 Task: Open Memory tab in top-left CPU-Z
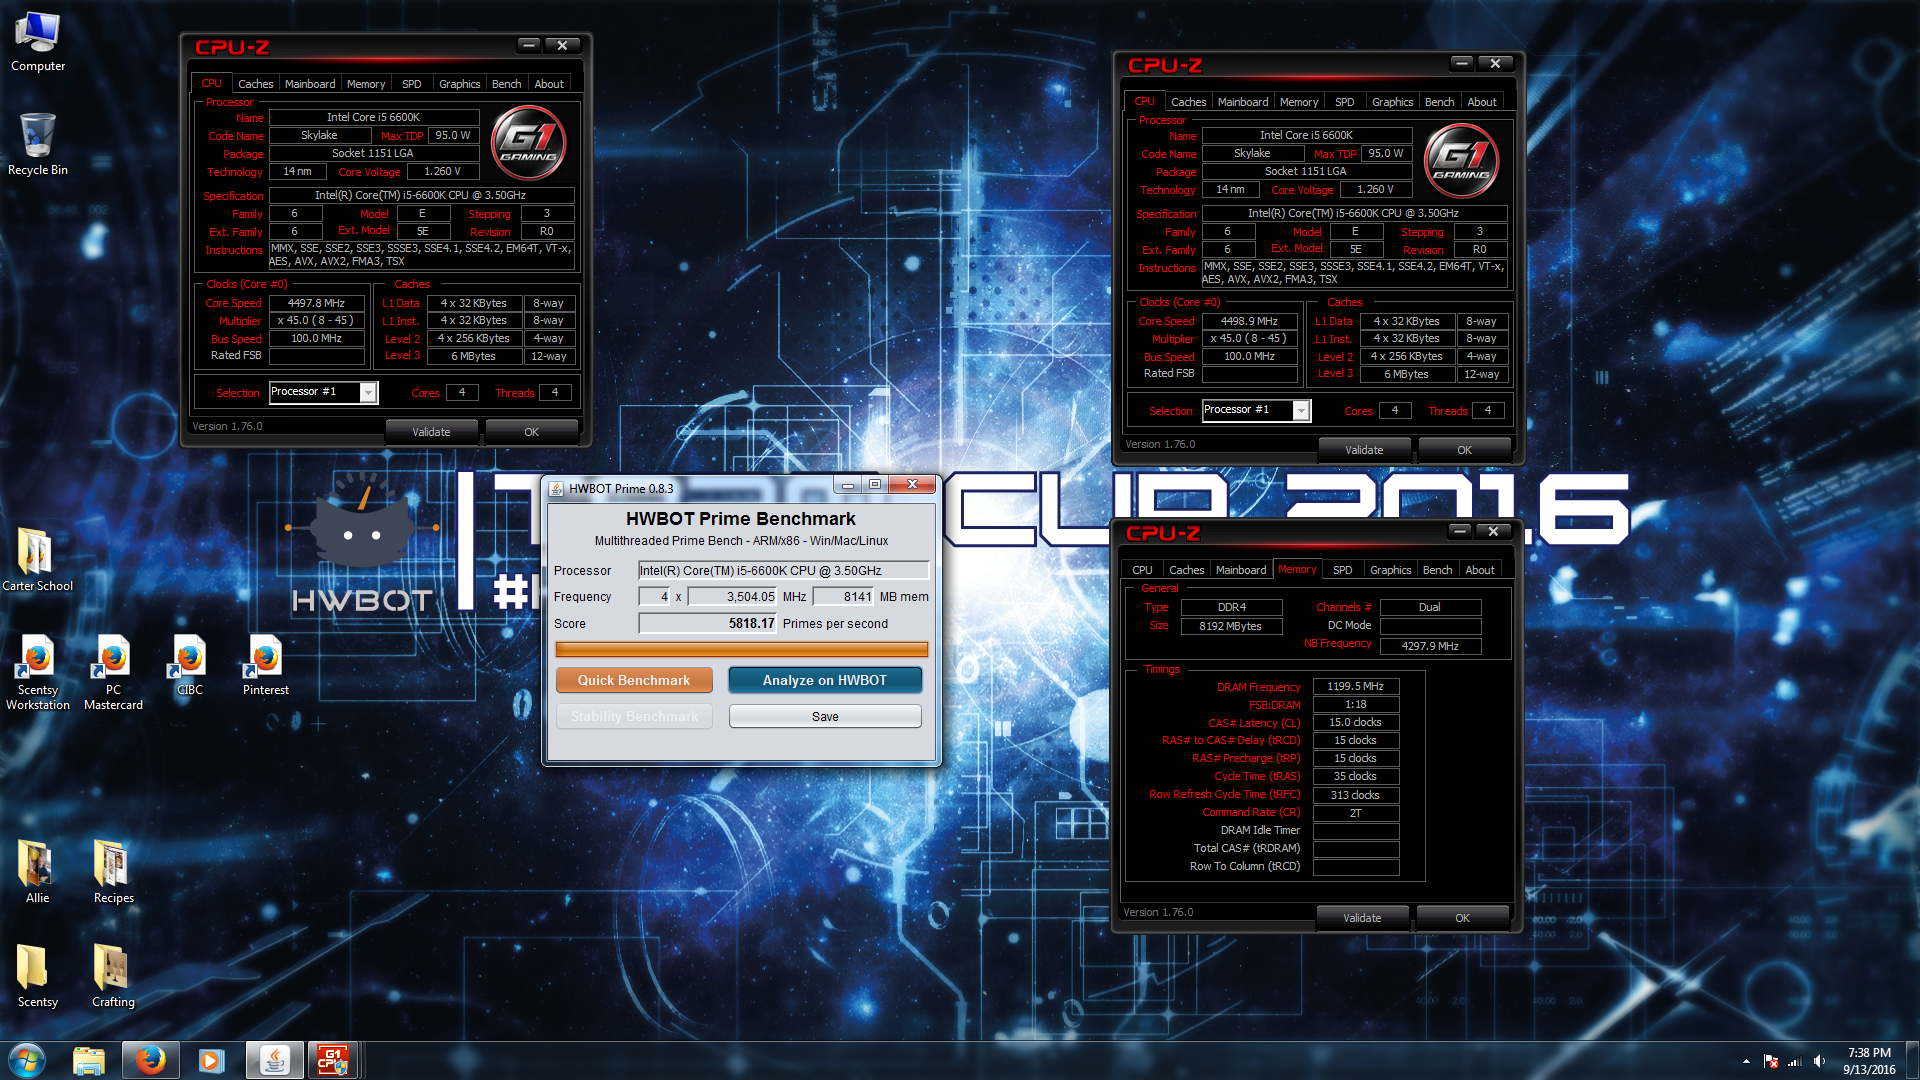coord(366,84)
